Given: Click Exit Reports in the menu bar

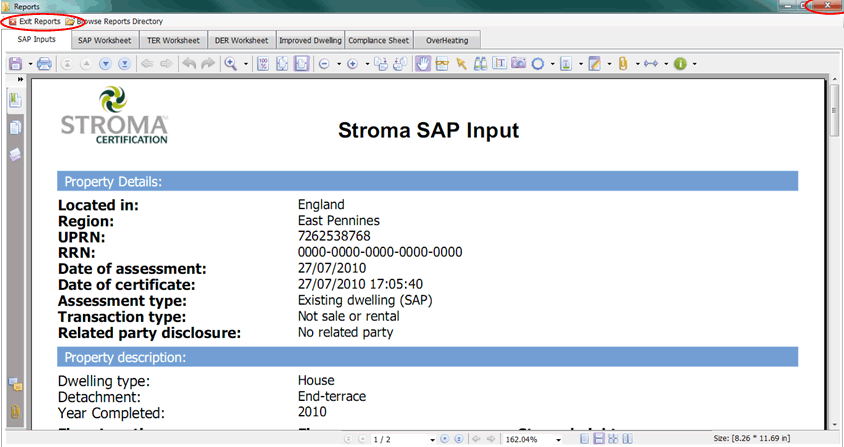Looking at the screenshot, I should 34,22.
